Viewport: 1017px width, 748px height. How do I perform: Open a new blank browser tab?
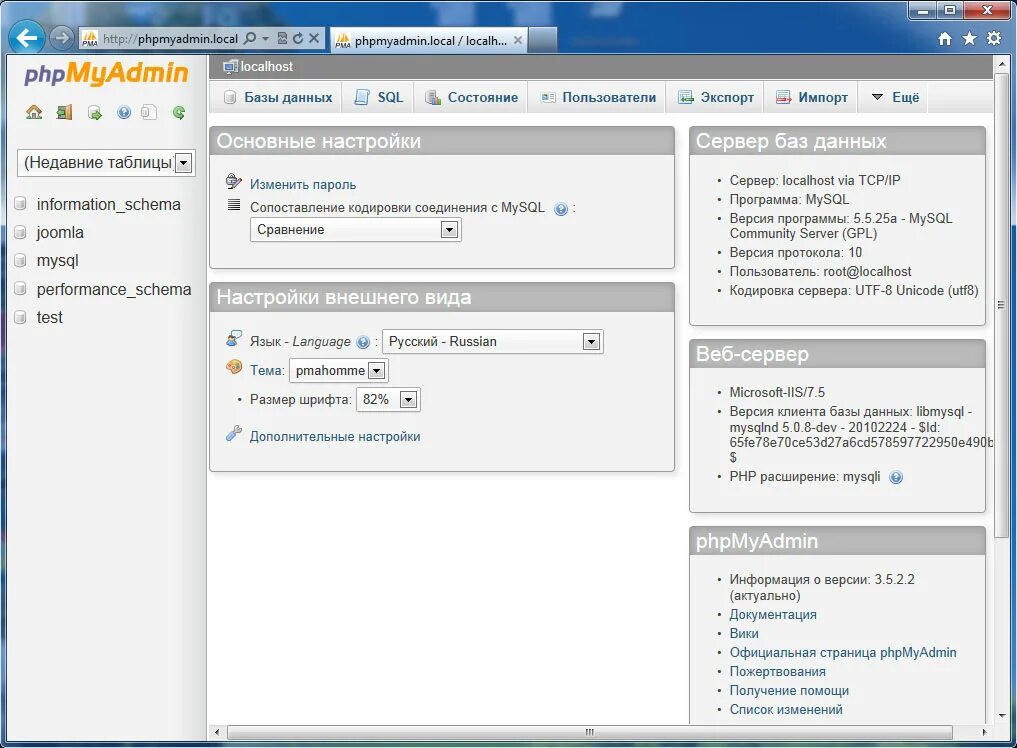coord(542,40)
